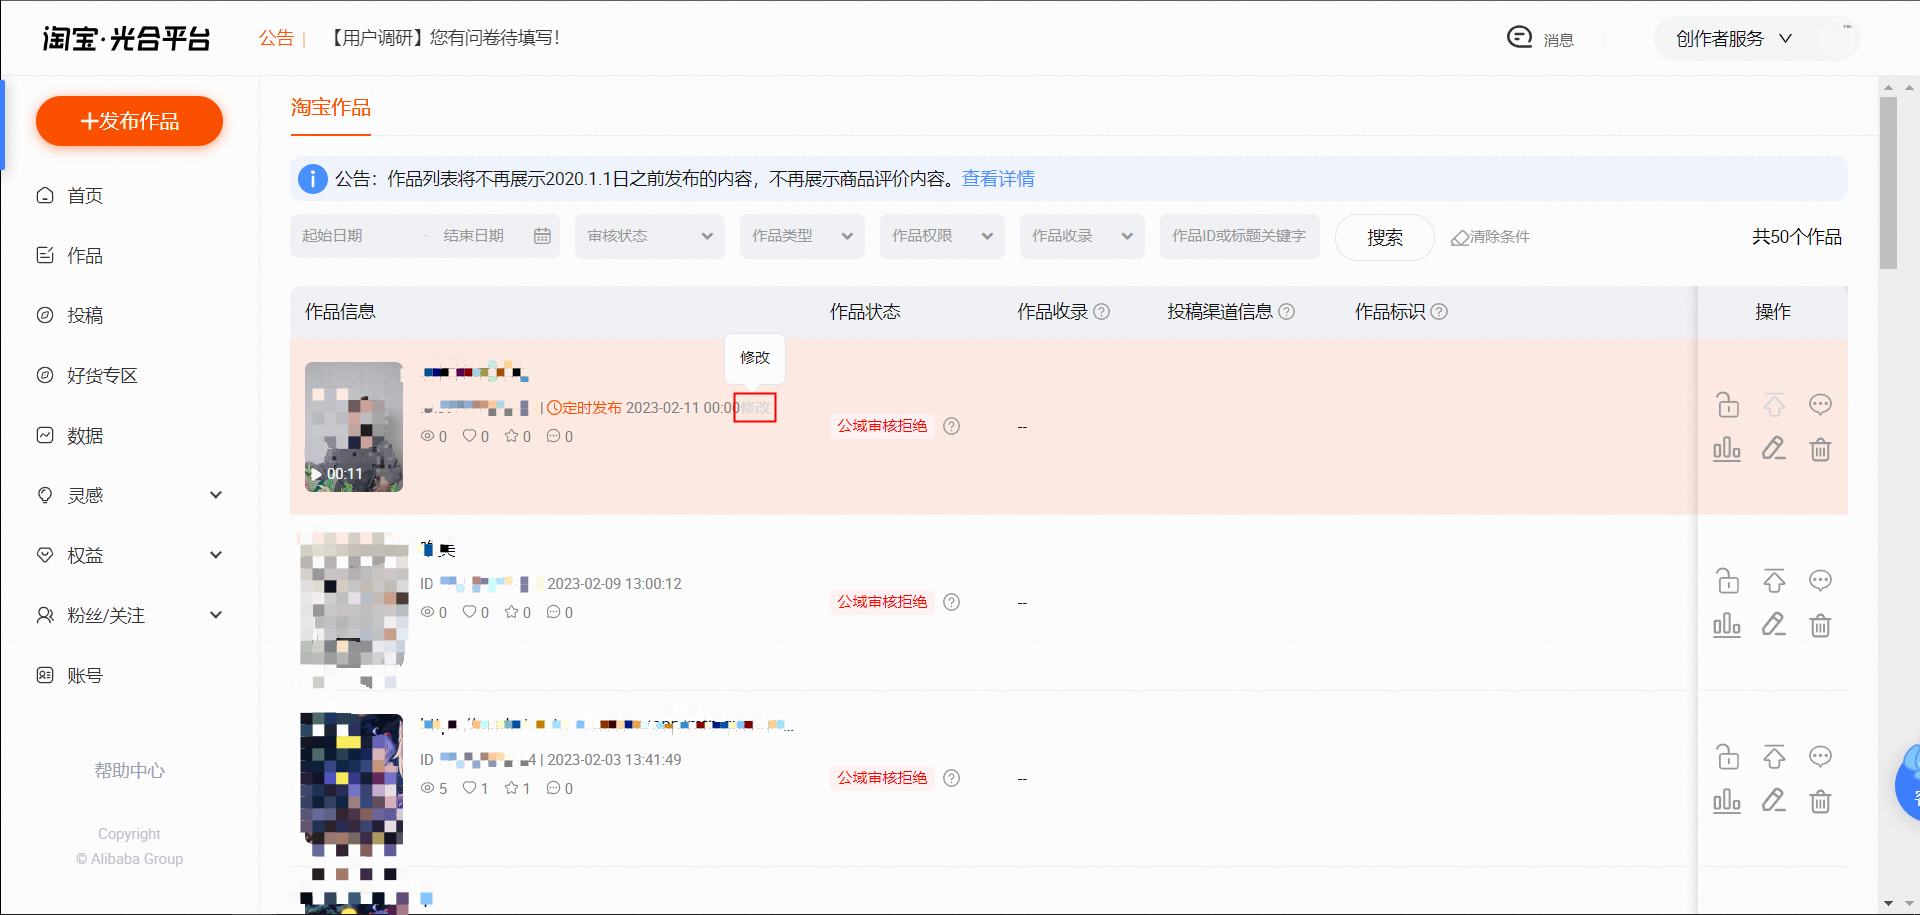Expand the 粉丝/关注 sidebar submenu chevron
The width and height of the screenshot is (1920, 915).
tap(216, 615)
